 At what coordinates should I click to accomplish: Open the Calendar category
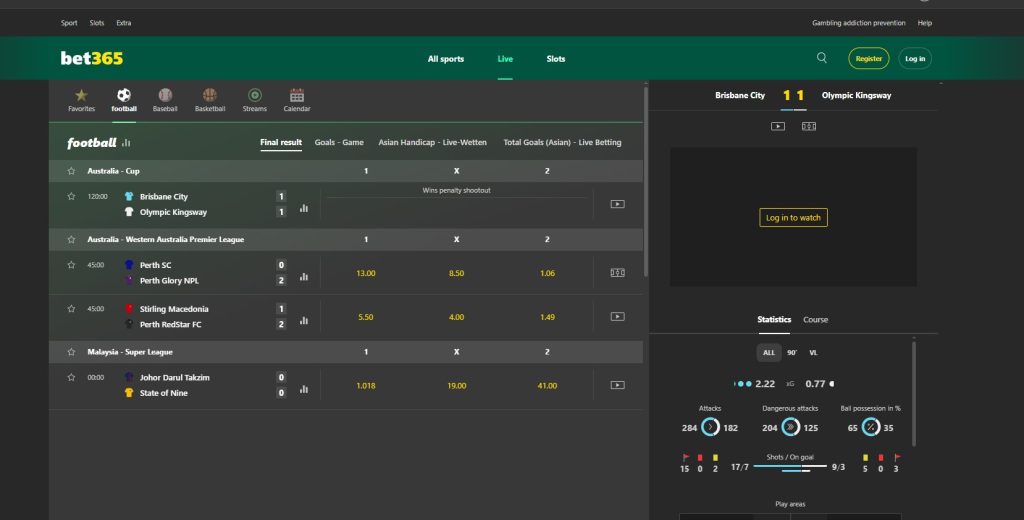pos(296,100)
